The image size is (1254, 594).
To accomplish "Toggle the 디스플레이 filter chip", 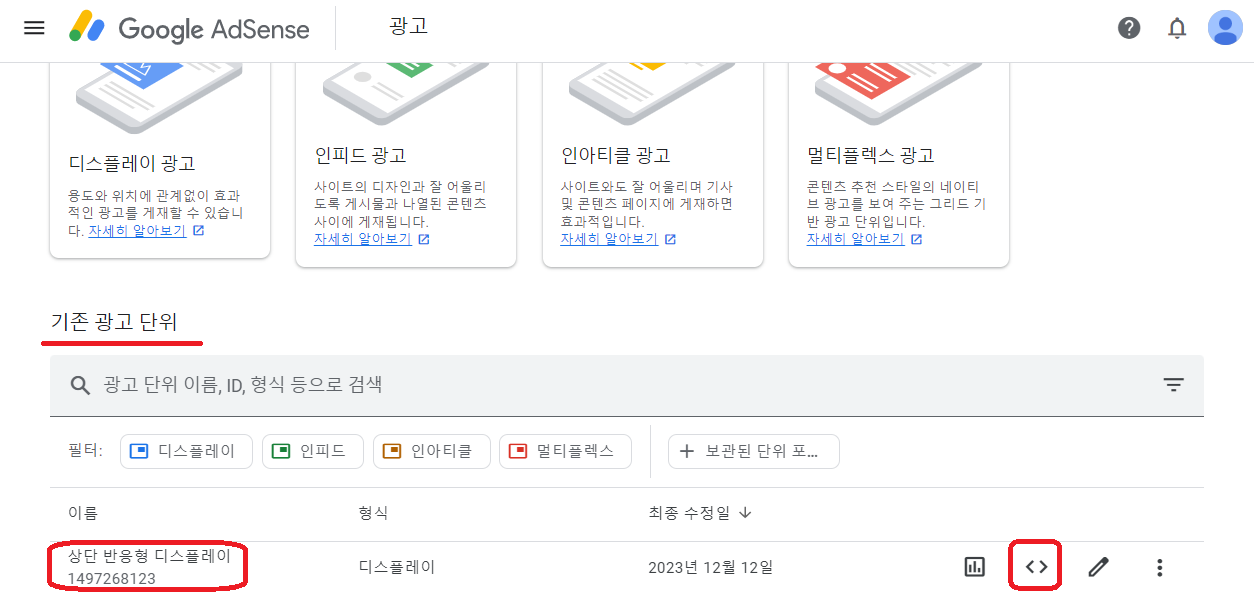I will pos(186,451).
